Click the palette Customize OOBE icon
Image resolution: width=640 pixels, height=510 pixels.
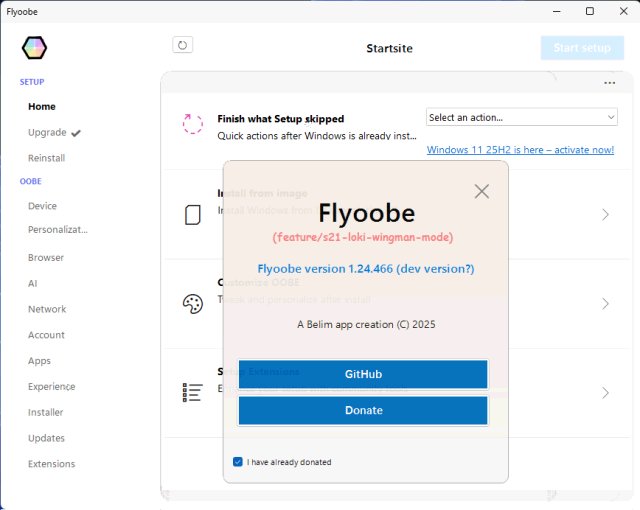[193, 304]
